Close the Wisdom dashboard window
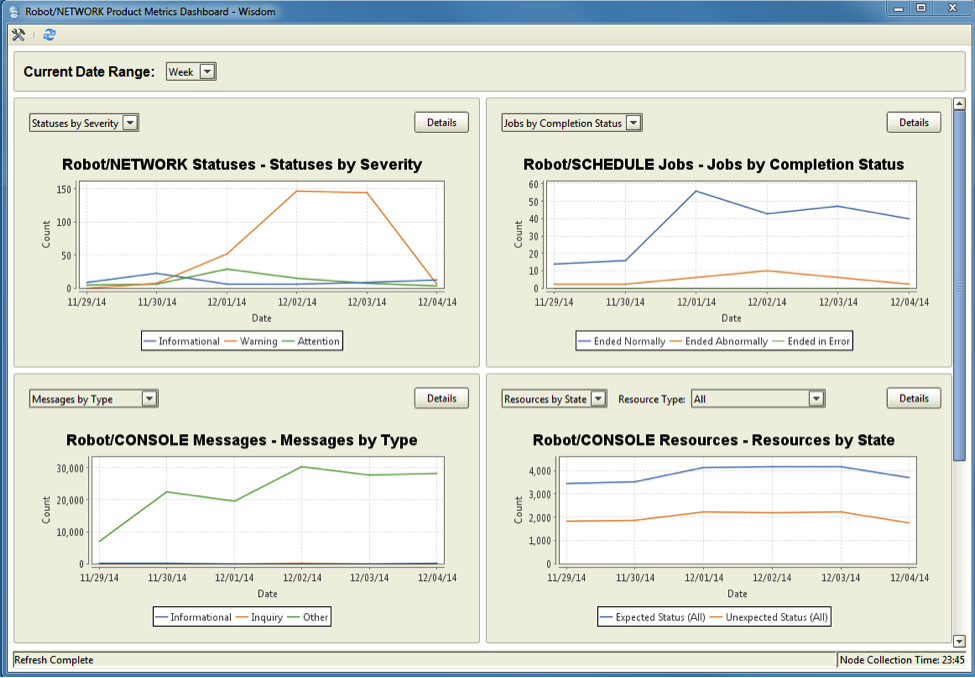This screenshot has width=975, height=678. (951, 8)
